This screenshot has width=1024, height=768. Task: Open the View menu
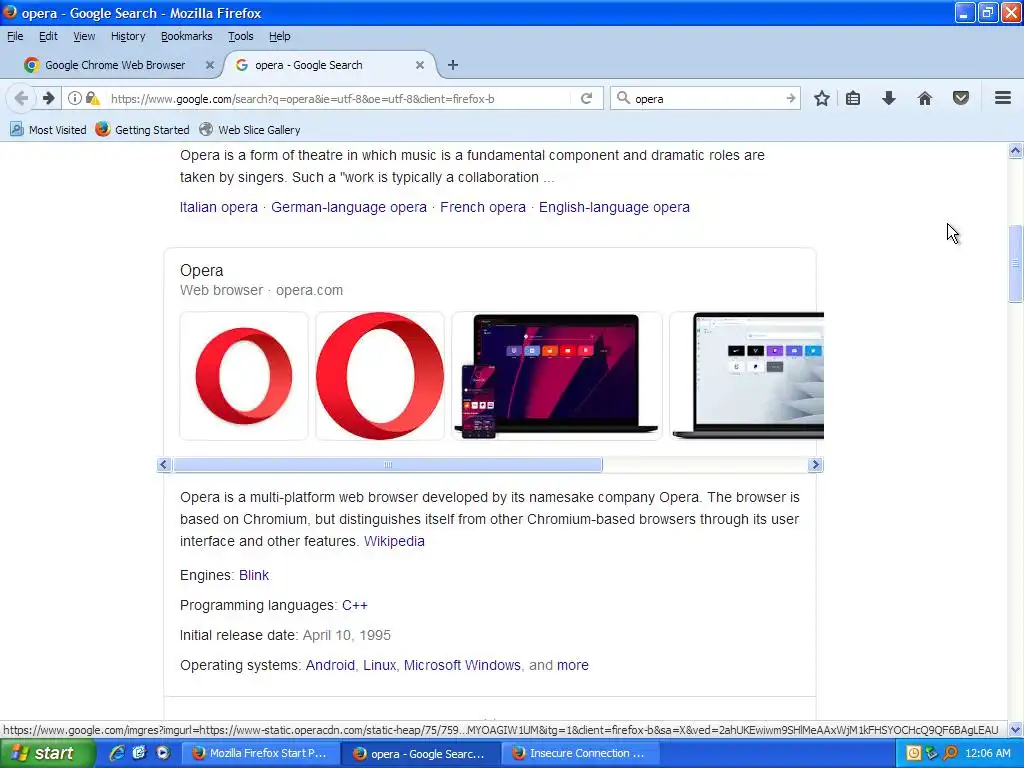point(84,36)
